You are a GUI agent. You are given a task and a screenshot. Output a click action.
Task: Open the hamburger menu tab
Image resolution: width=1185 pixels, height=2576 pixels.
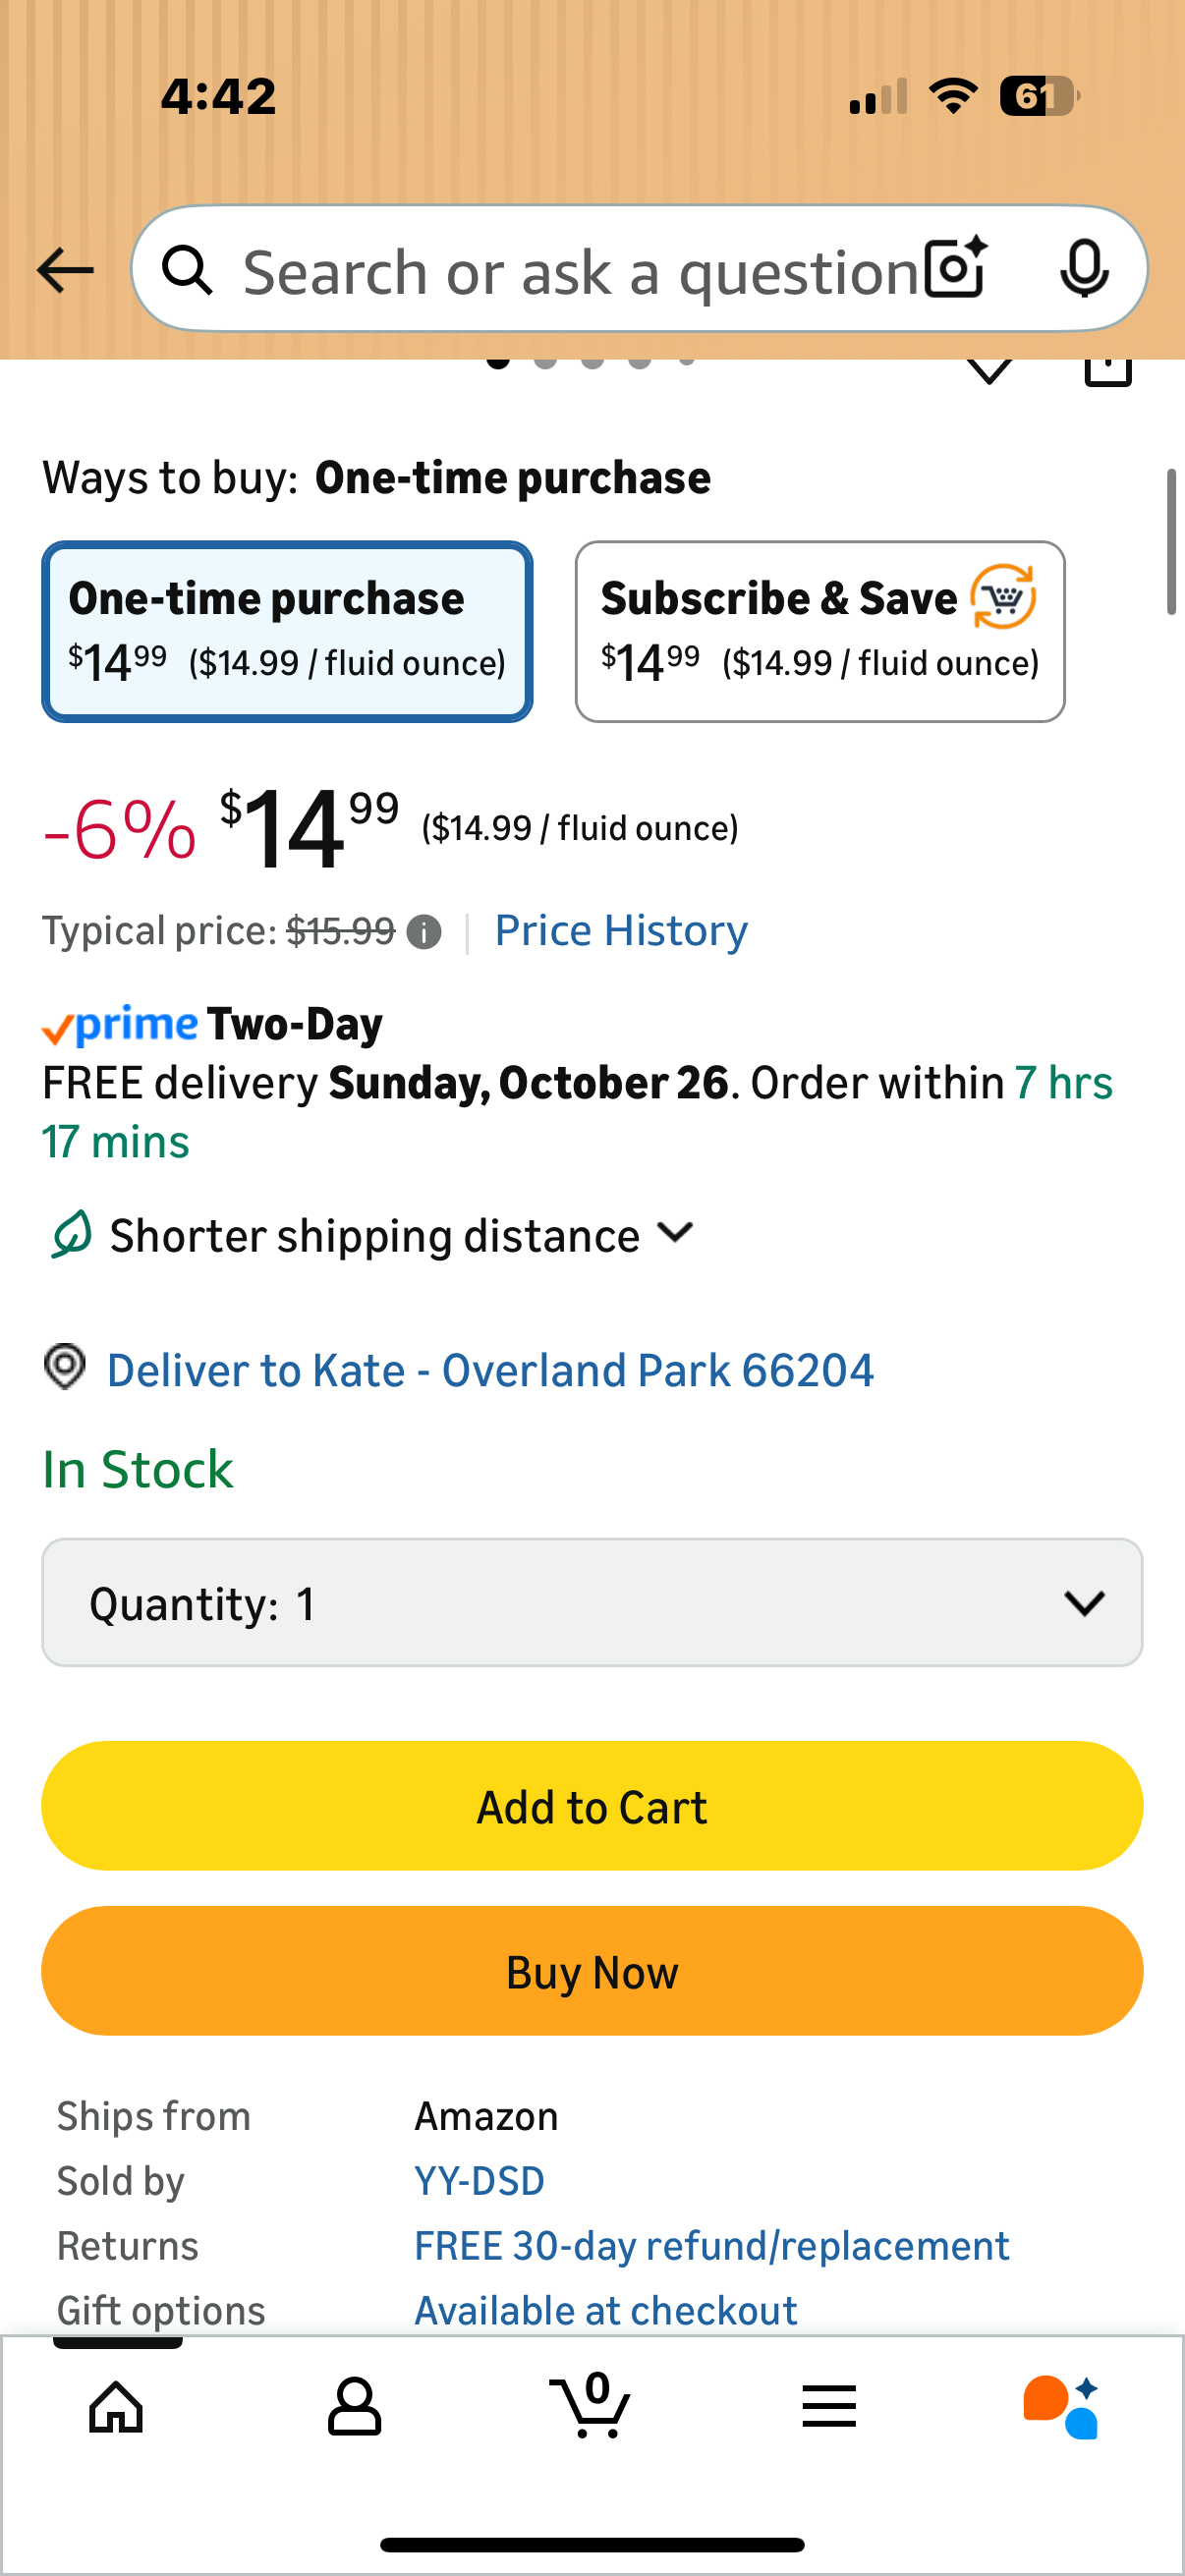pyautogui.click(x=829, y=2406)
